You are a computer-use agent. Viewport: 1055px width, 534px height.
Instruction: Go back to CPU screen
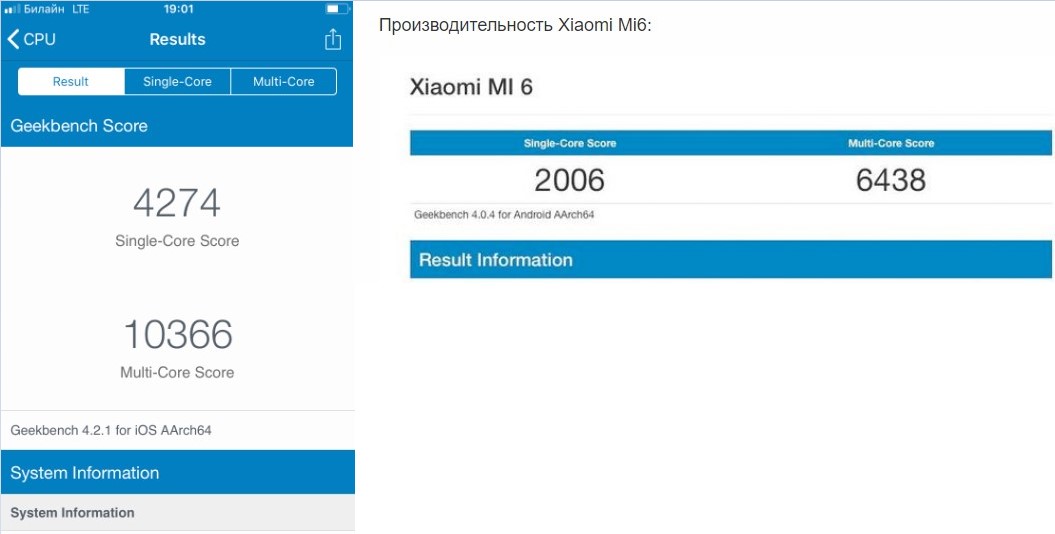(32, 39)
